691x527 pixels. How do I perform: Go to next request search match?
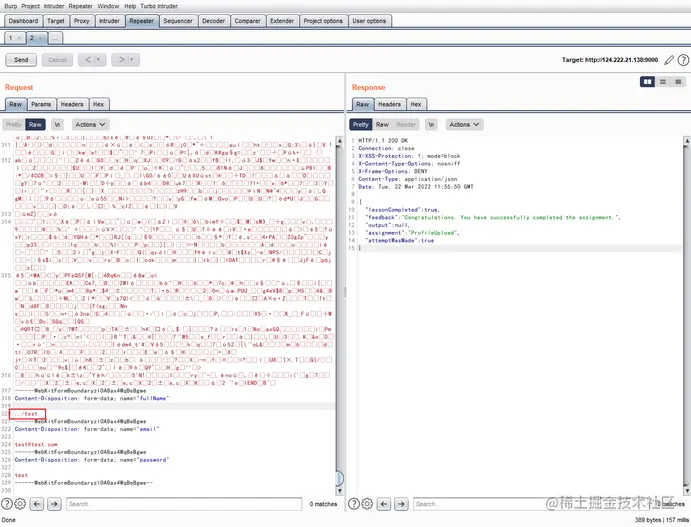(x=54, y=504)
